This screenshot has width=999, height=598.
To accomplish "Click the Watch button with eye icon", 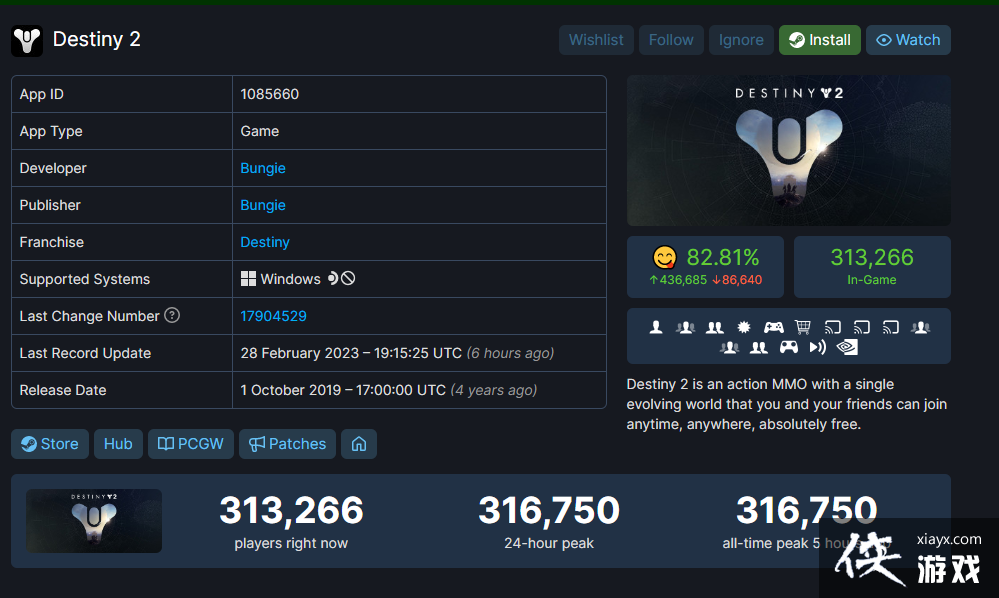I will point(908,40).
